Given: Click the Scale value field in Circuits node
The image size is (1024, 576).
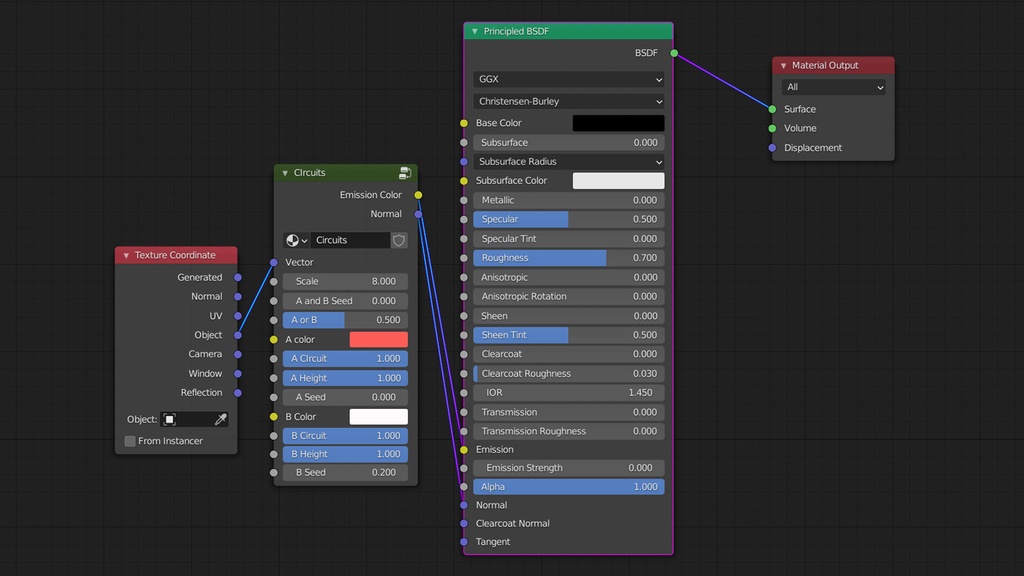Looking at the screenshot, I should tap(345, 281).
